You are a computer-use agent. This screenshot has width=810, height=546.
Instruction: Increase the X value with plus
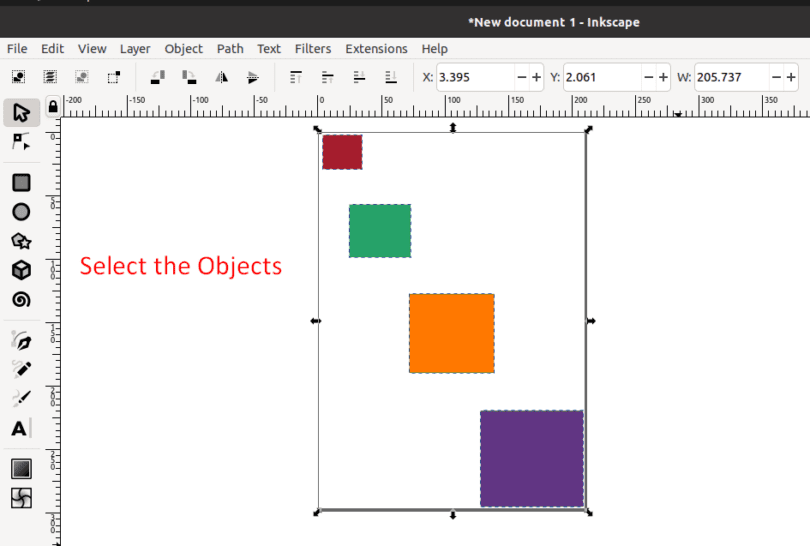[x=536, y=77]
